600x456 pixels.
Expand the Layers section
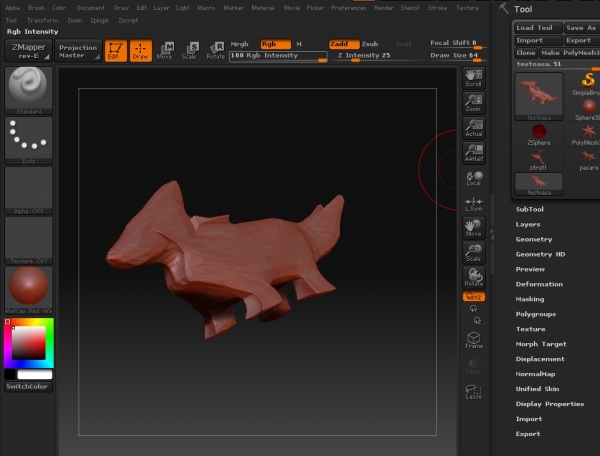click(528, 224)
